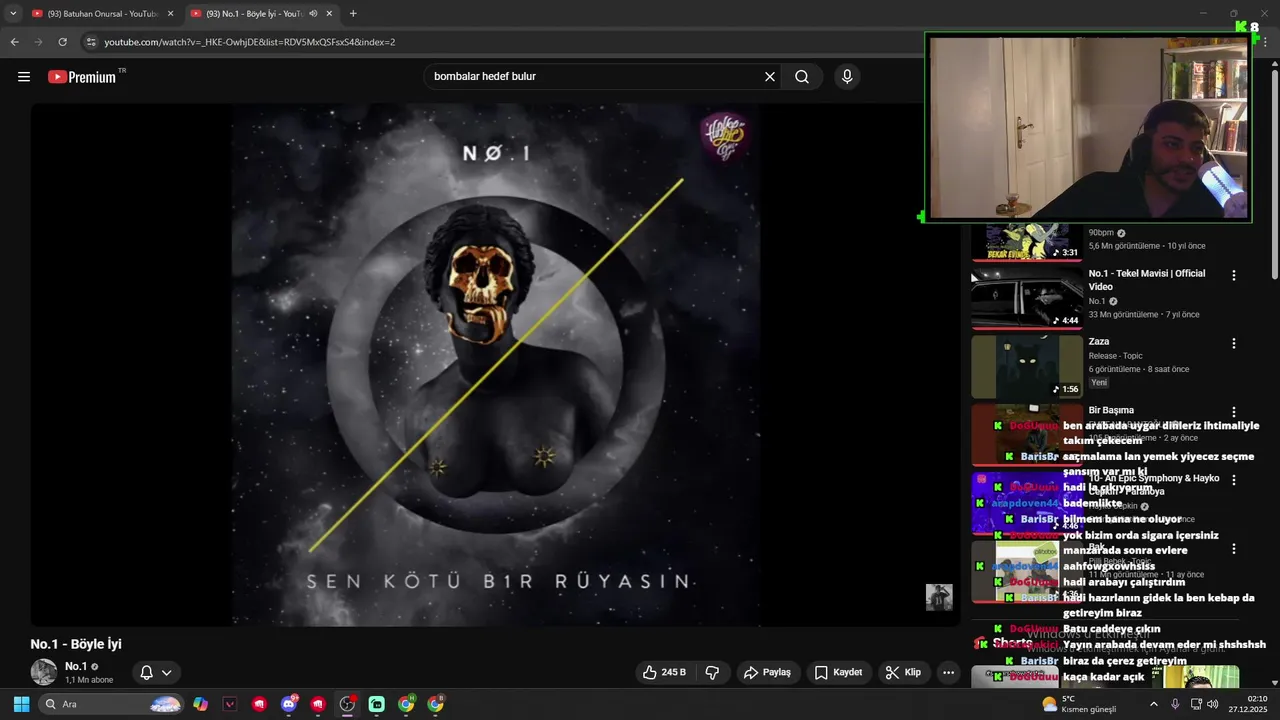Open the YouTube hamburger guide menu
The image size is (1280, 720).
(24, 77)
